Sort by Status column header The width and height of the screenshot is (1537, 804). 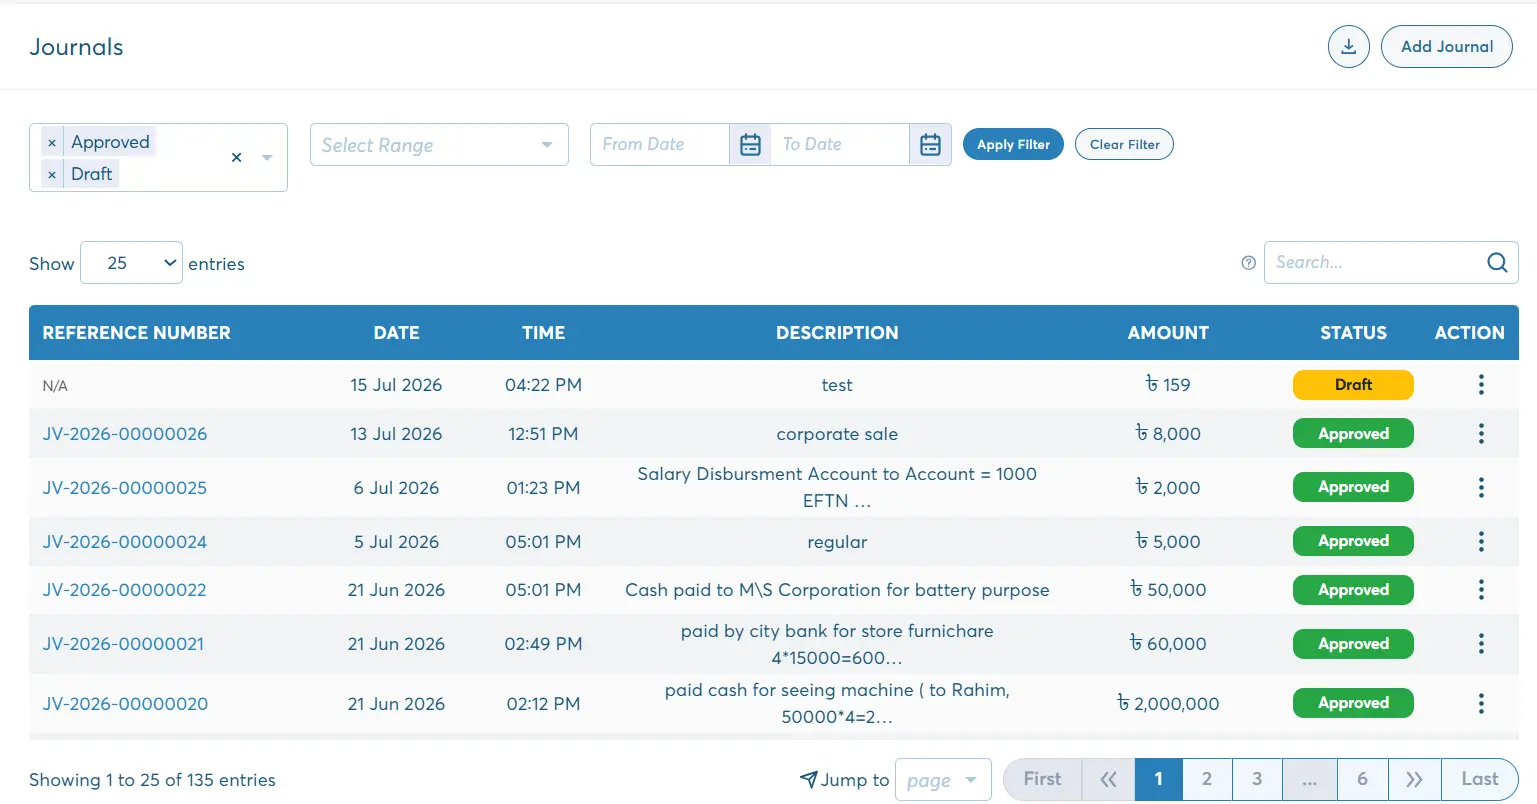(1353, 333)
